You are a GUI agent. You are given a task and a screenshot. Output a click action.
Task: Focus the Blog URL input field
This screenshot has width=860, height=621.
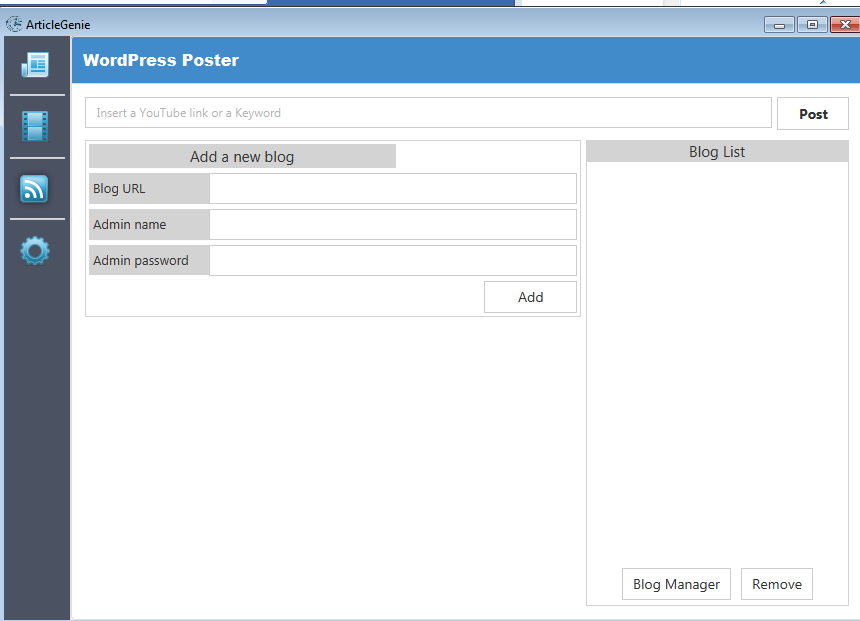pos(393,189)
